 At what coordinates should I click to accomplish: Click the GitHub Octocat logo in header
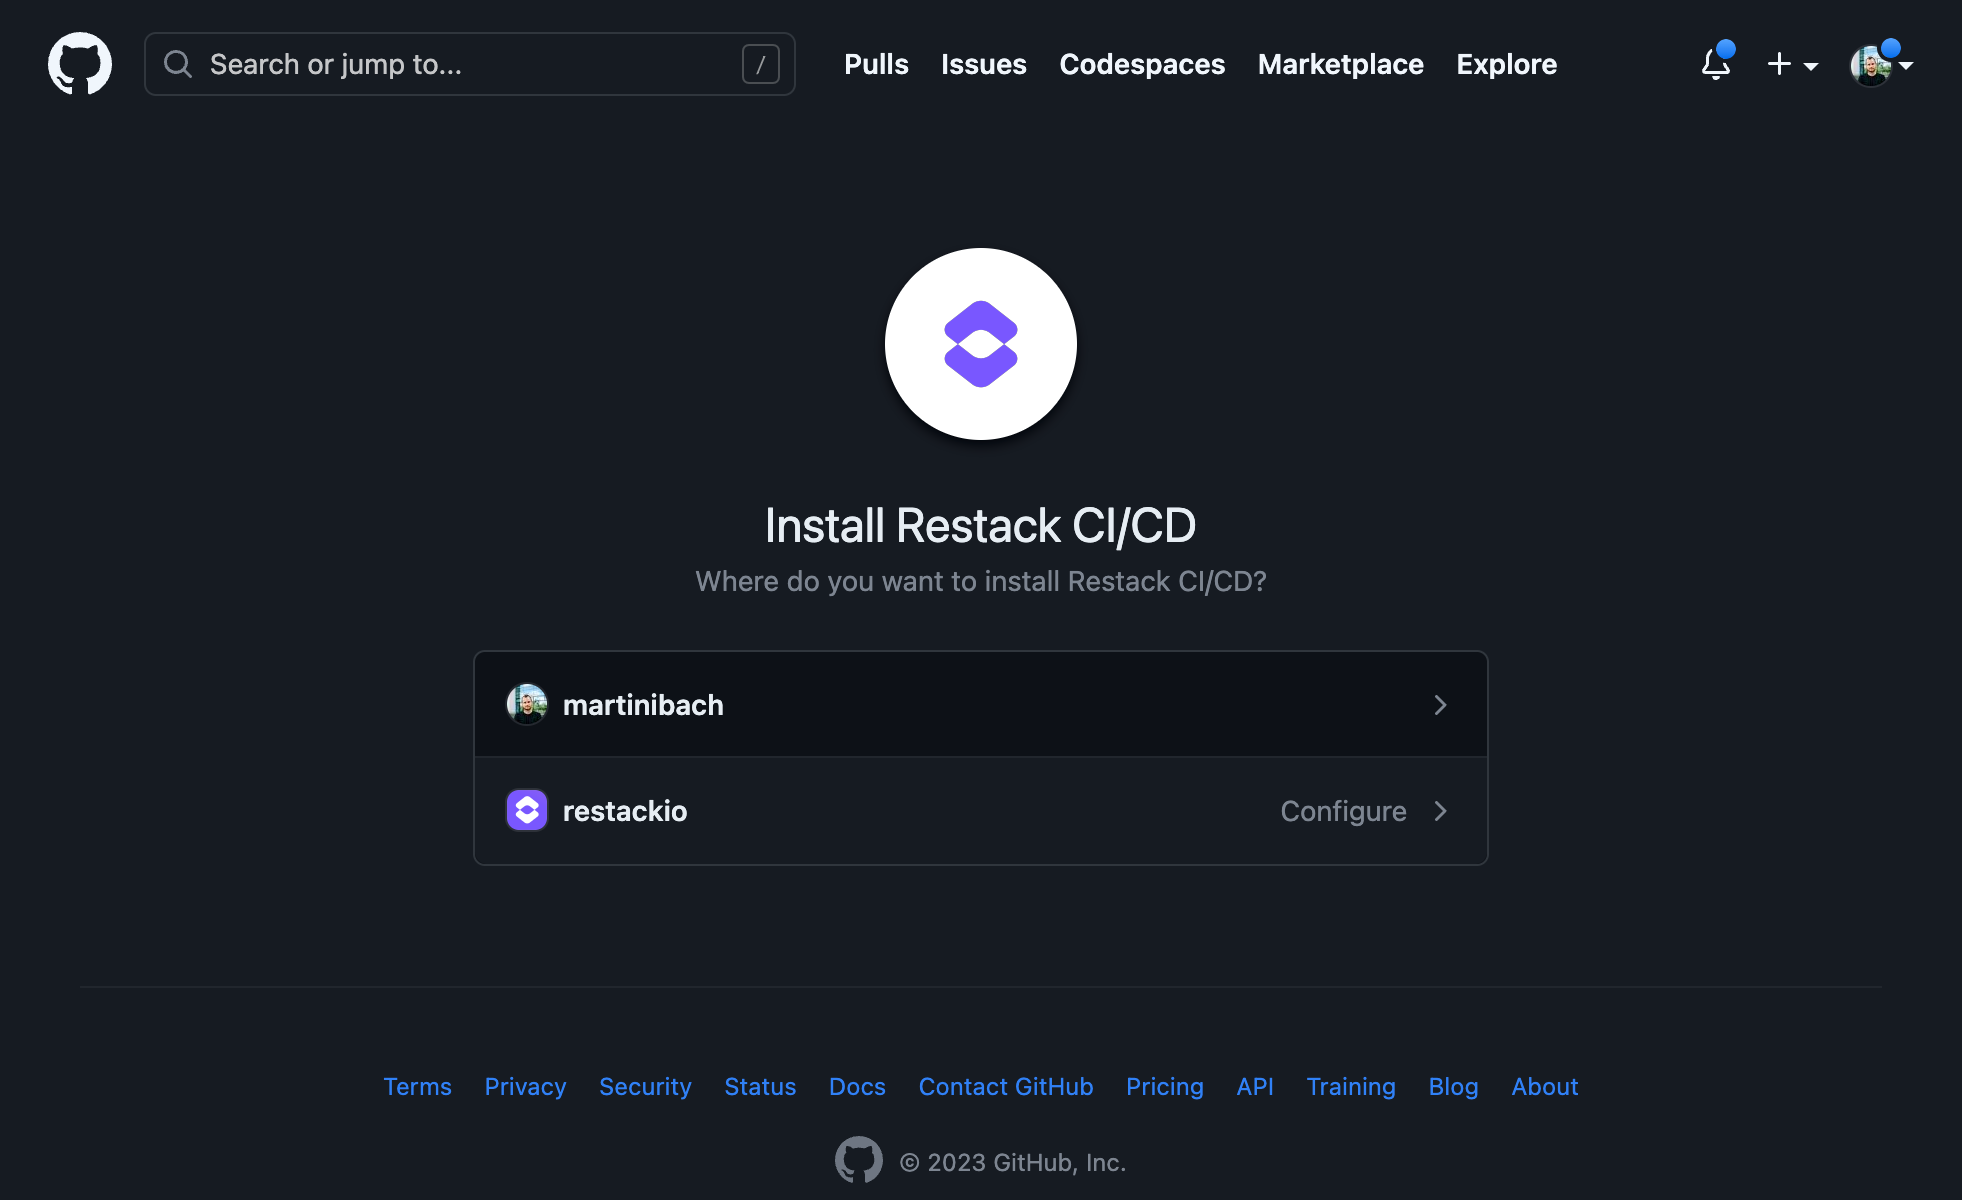(x=80, y=64)
